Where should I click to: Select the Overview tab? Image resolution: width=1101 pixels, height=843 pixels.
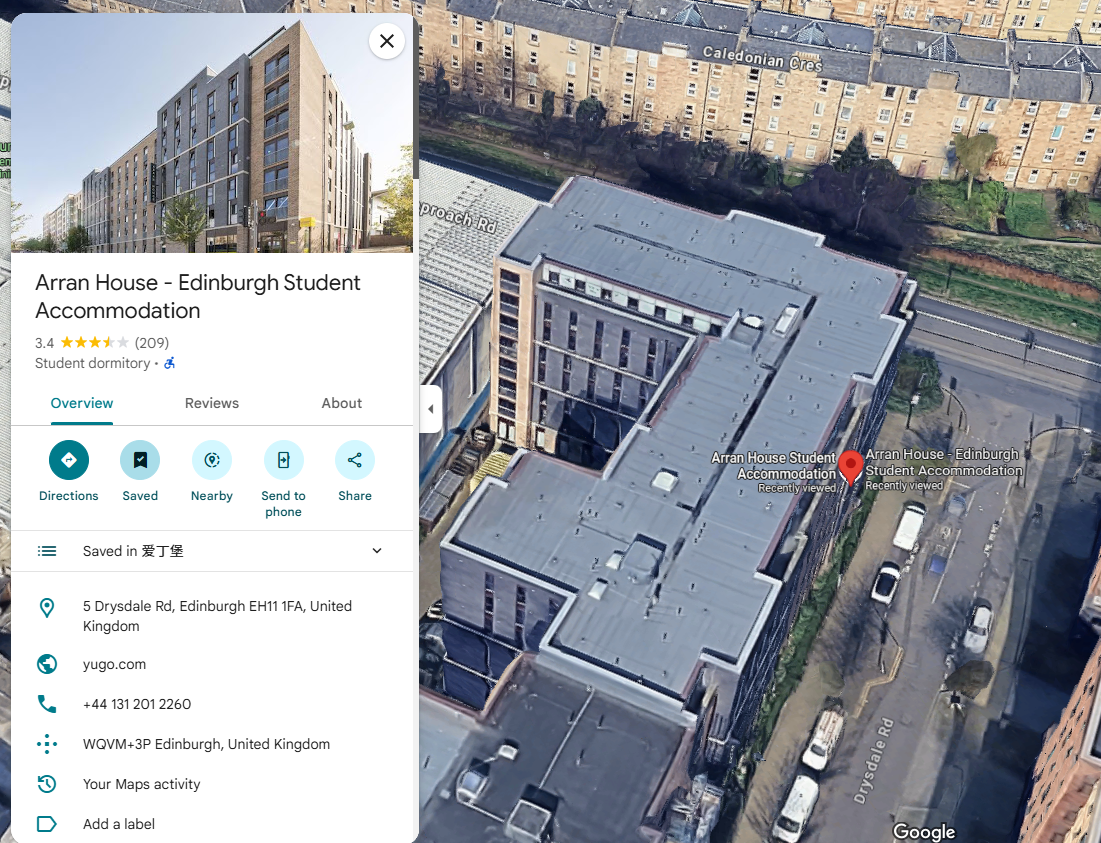(81, 403)
